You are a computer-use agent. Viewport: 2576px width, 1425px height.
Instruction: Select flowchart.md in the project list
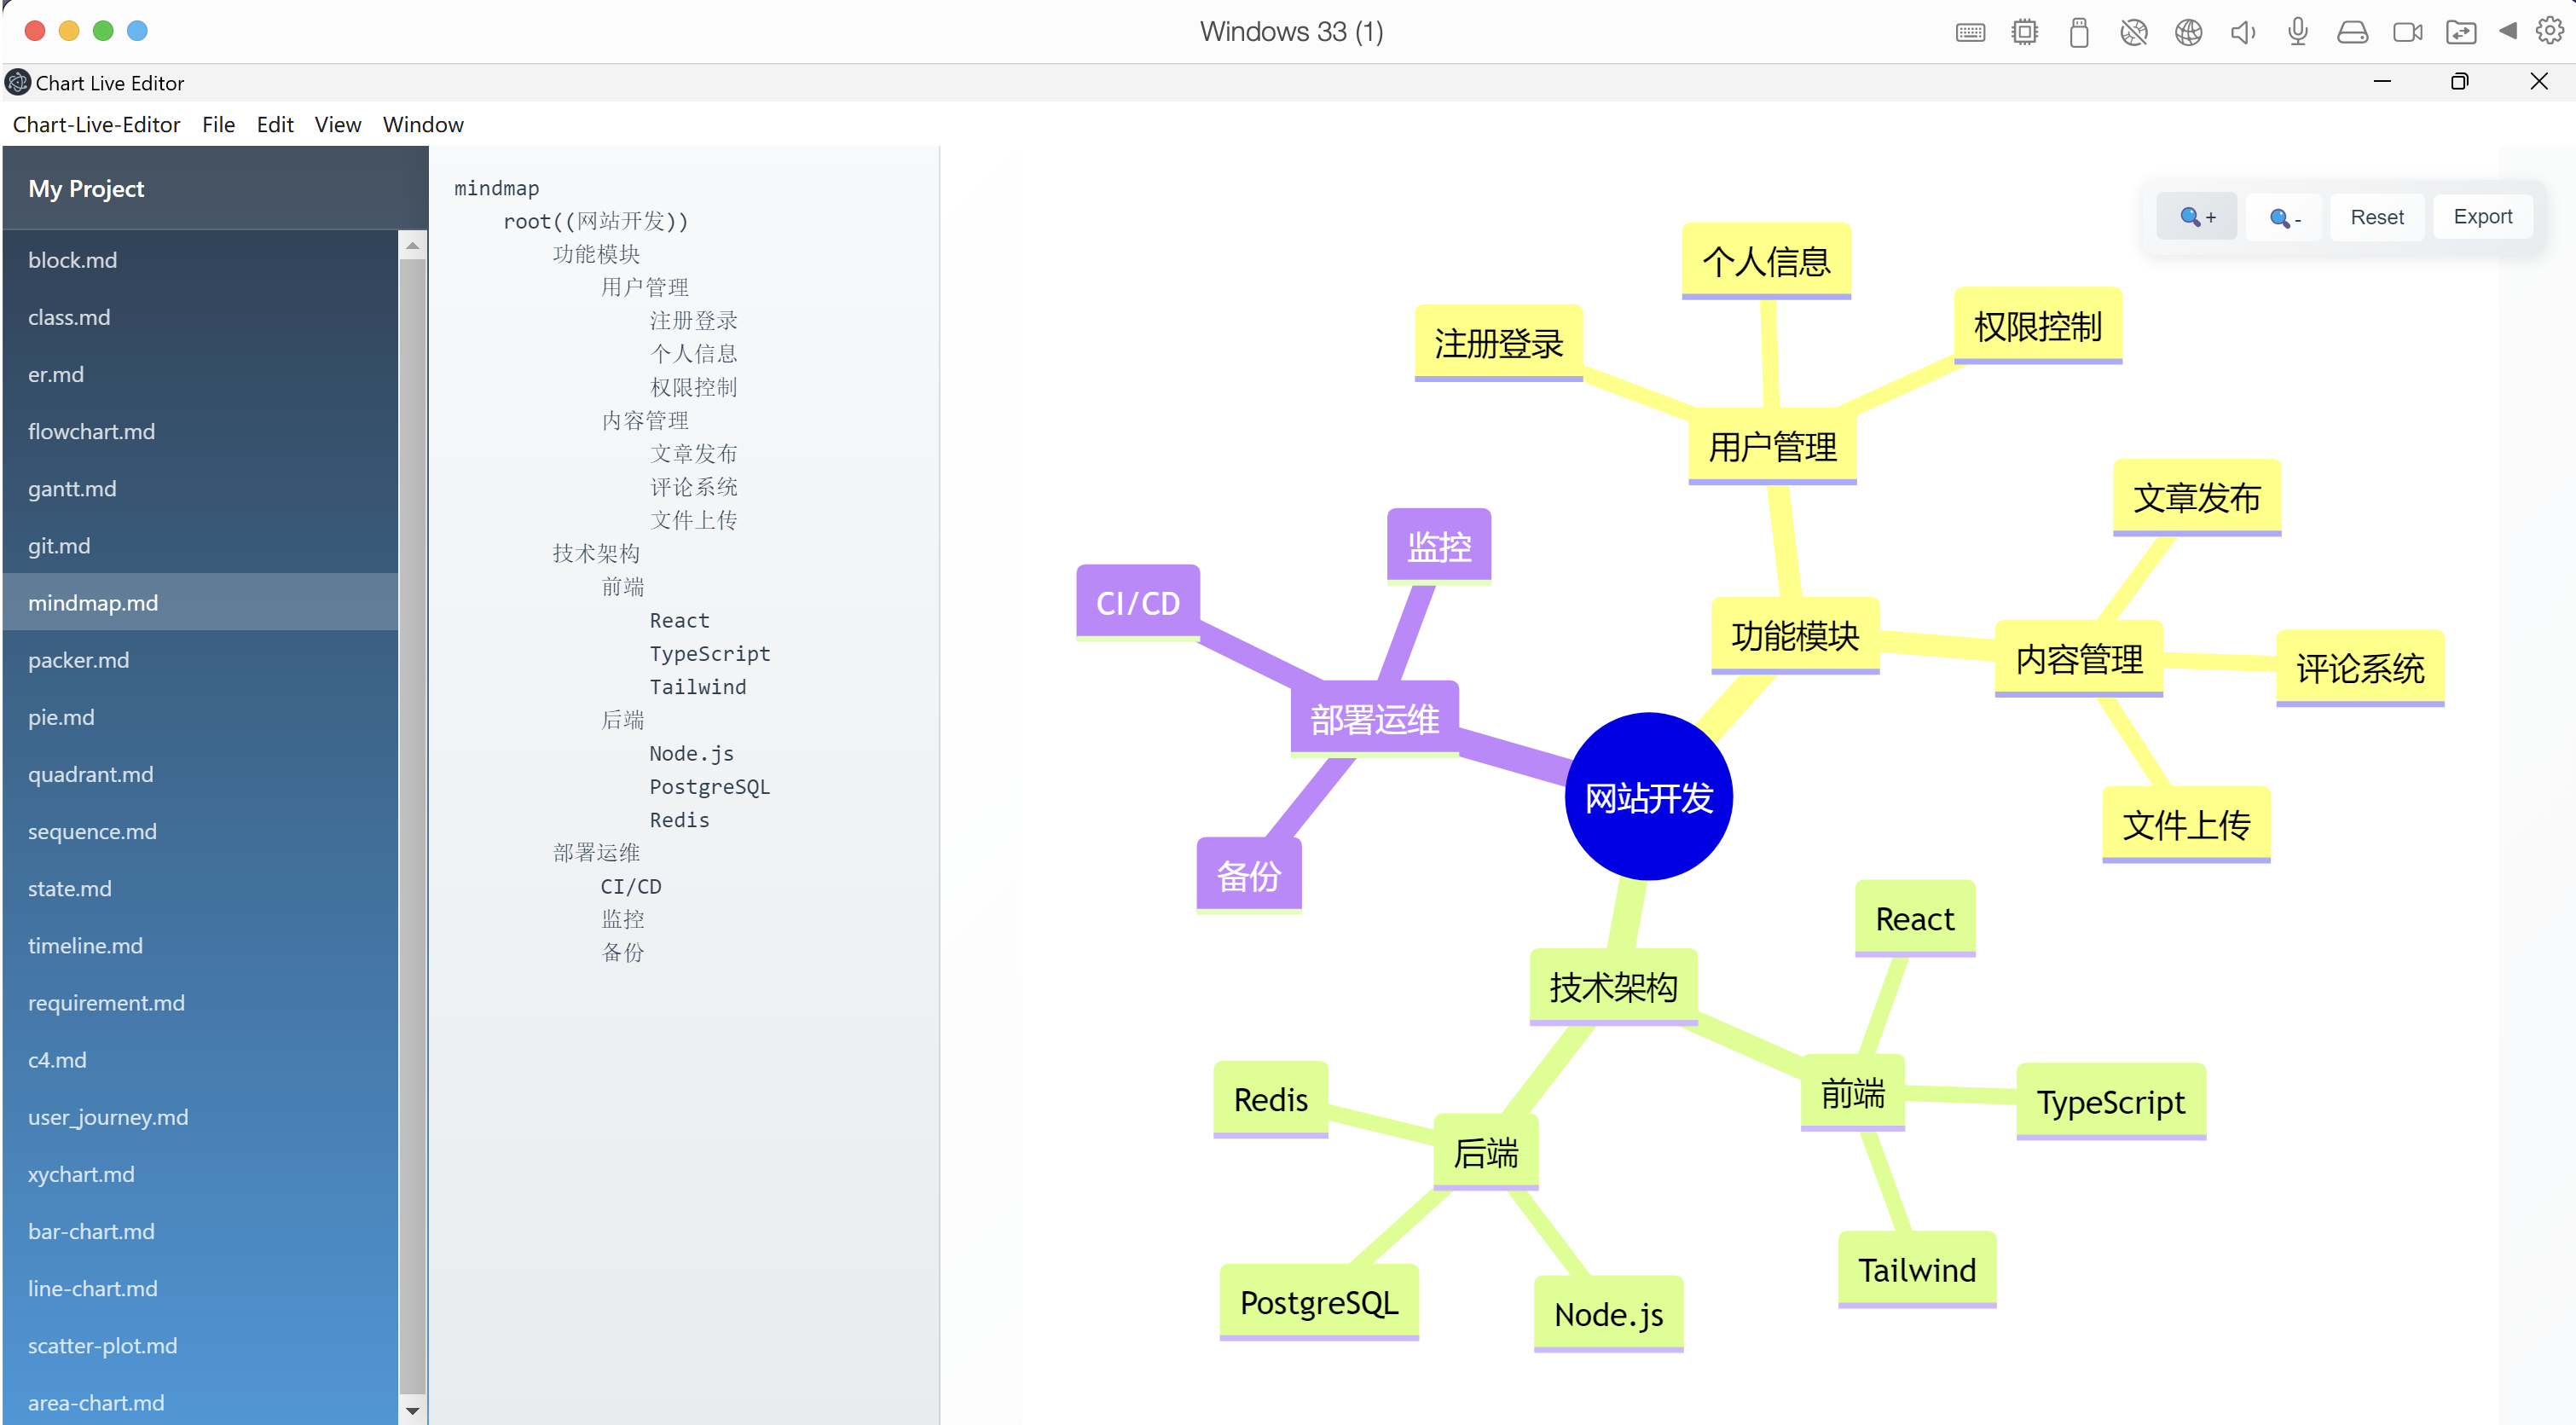(91, 431)
